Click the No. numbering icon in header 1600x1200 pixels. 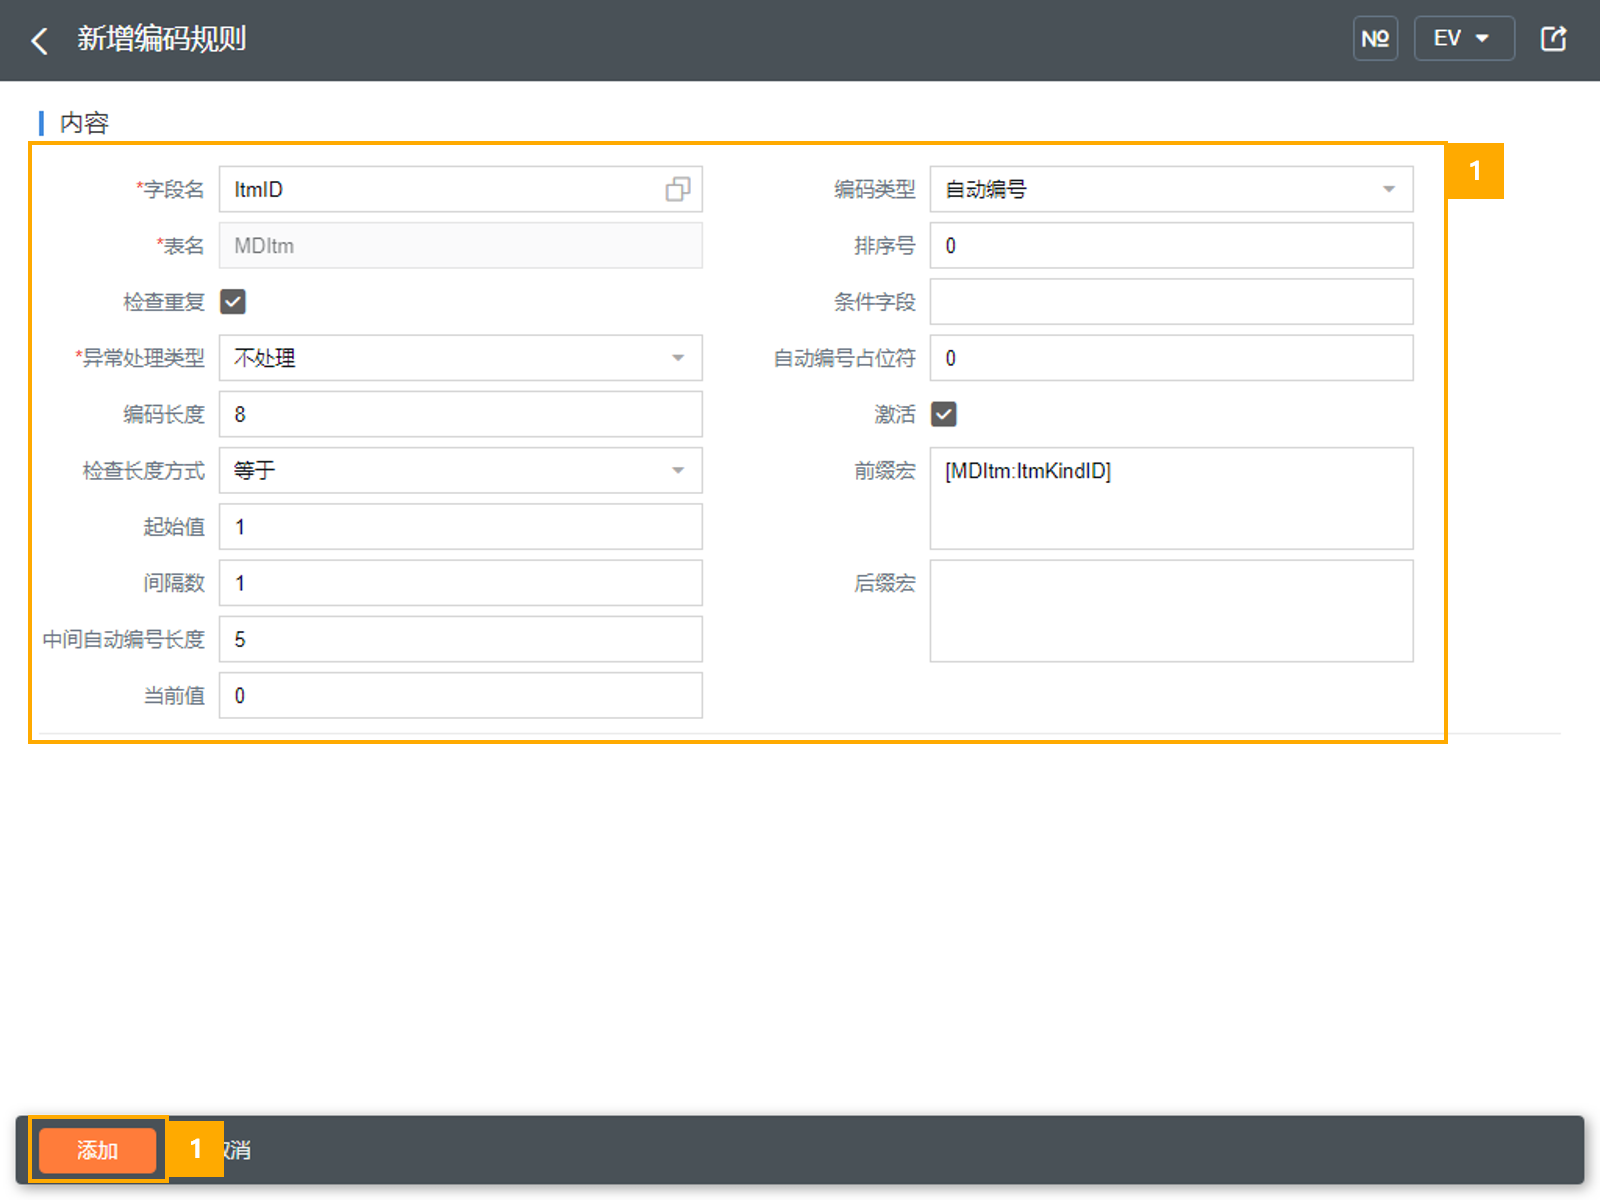coord(1375,39)
